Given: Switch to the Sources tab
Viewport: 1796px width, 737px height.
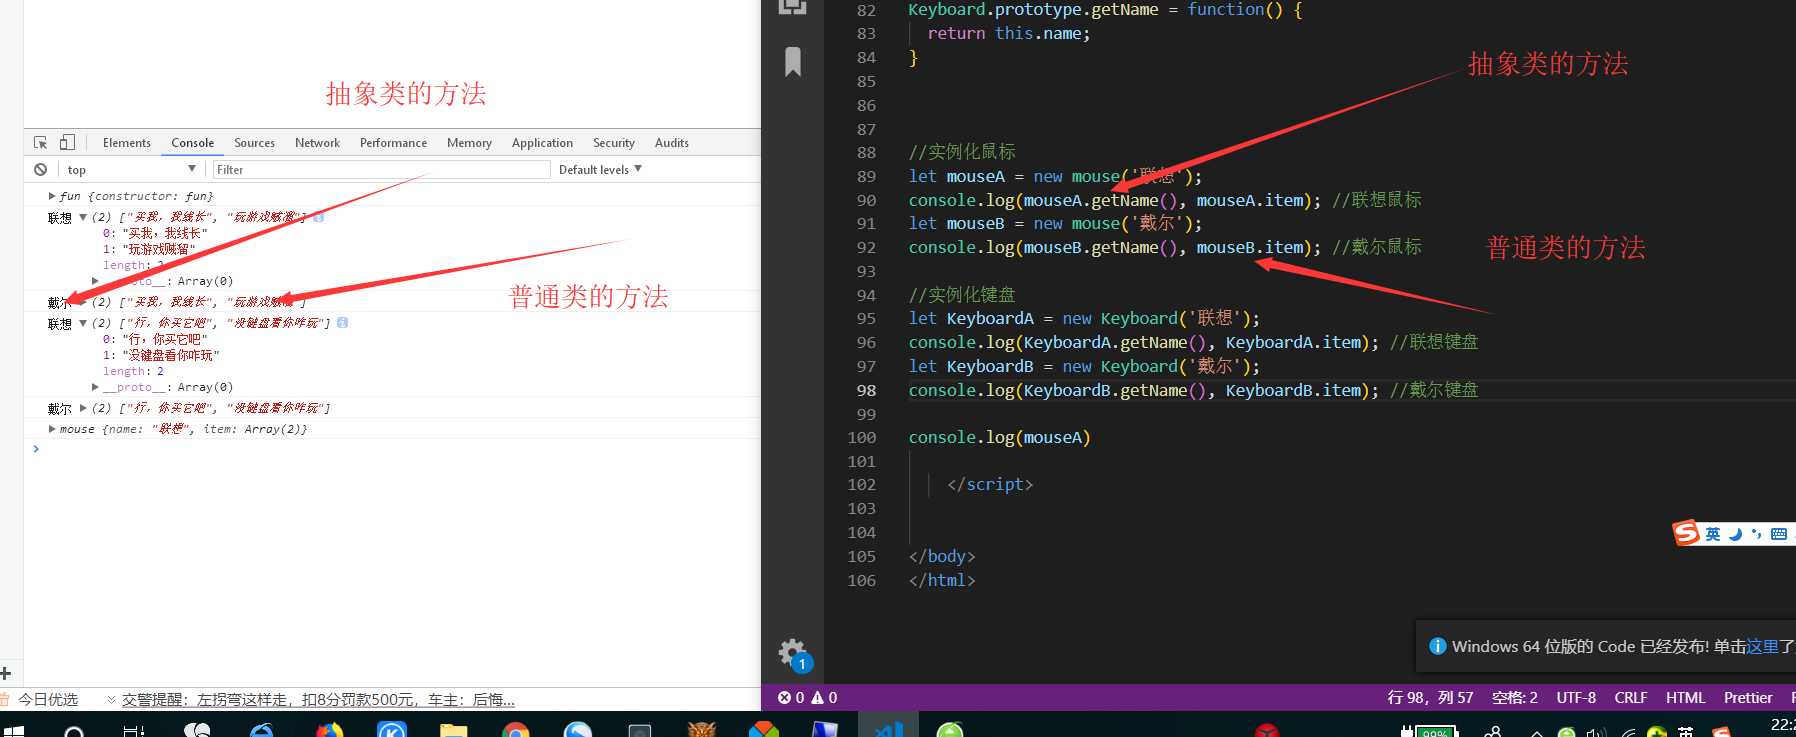Looking at the screenshot, I should pos(254,143).
